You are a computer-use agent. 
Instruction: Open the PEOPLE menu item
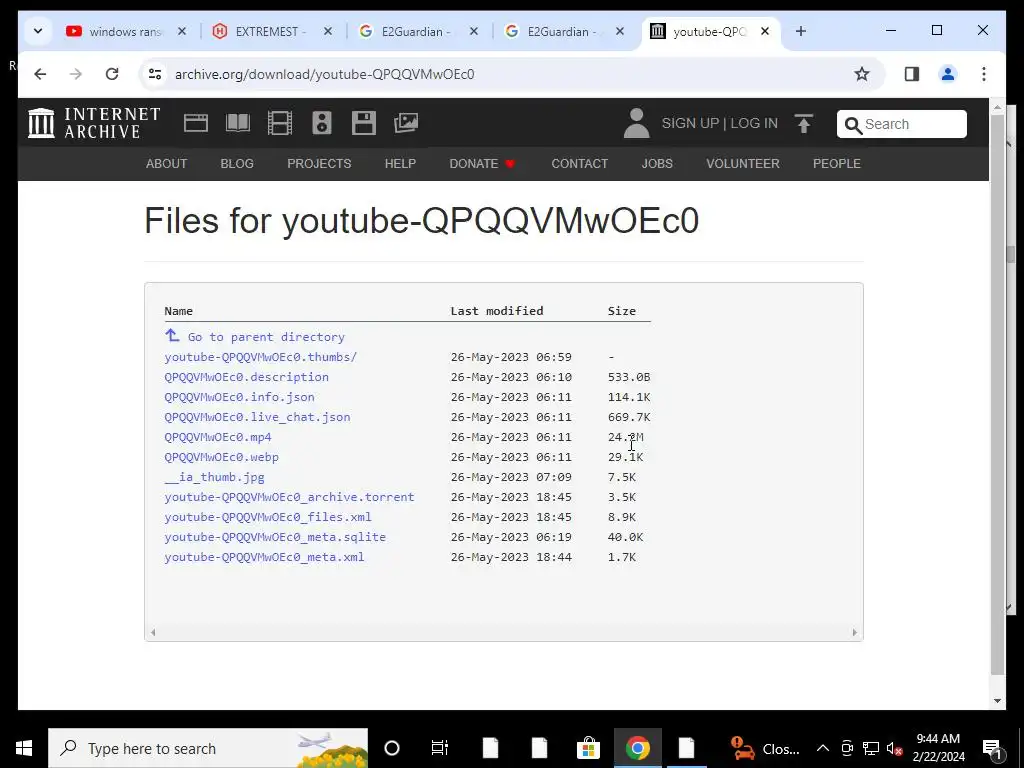[837, 164]
